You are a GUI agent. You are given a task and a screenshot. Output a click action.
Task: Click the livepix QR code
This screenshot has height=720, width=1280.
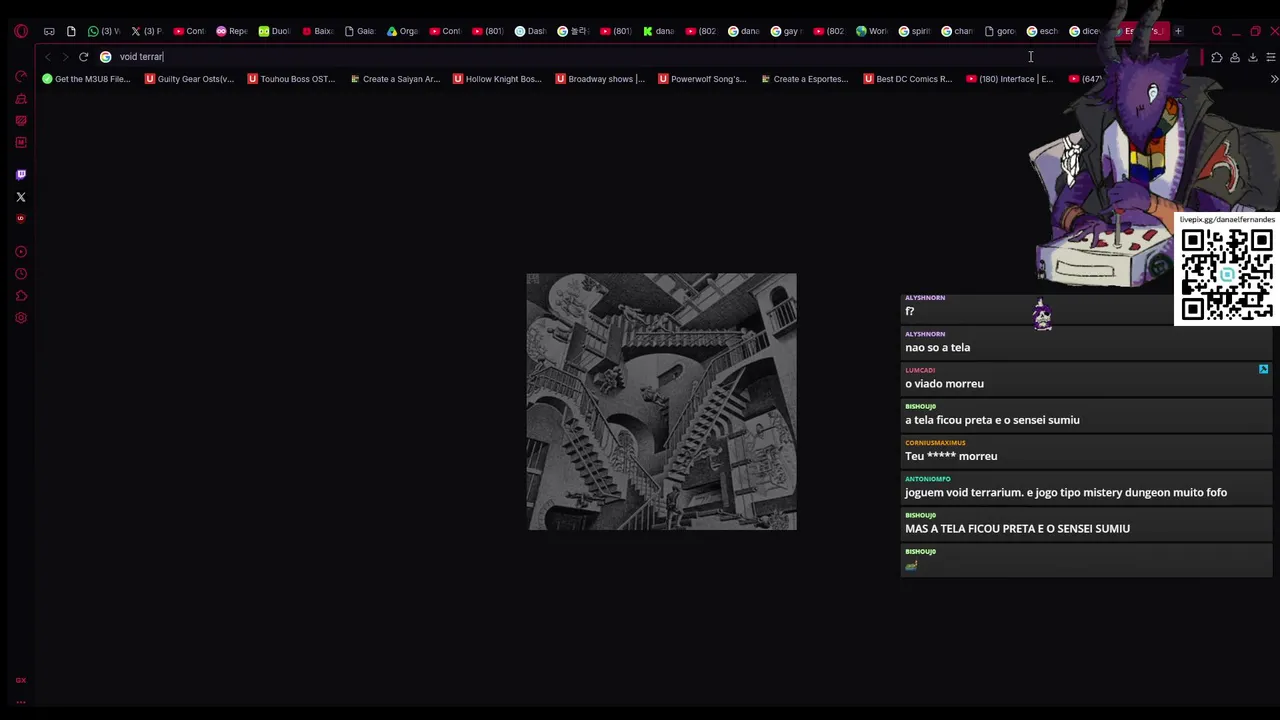1227,273
